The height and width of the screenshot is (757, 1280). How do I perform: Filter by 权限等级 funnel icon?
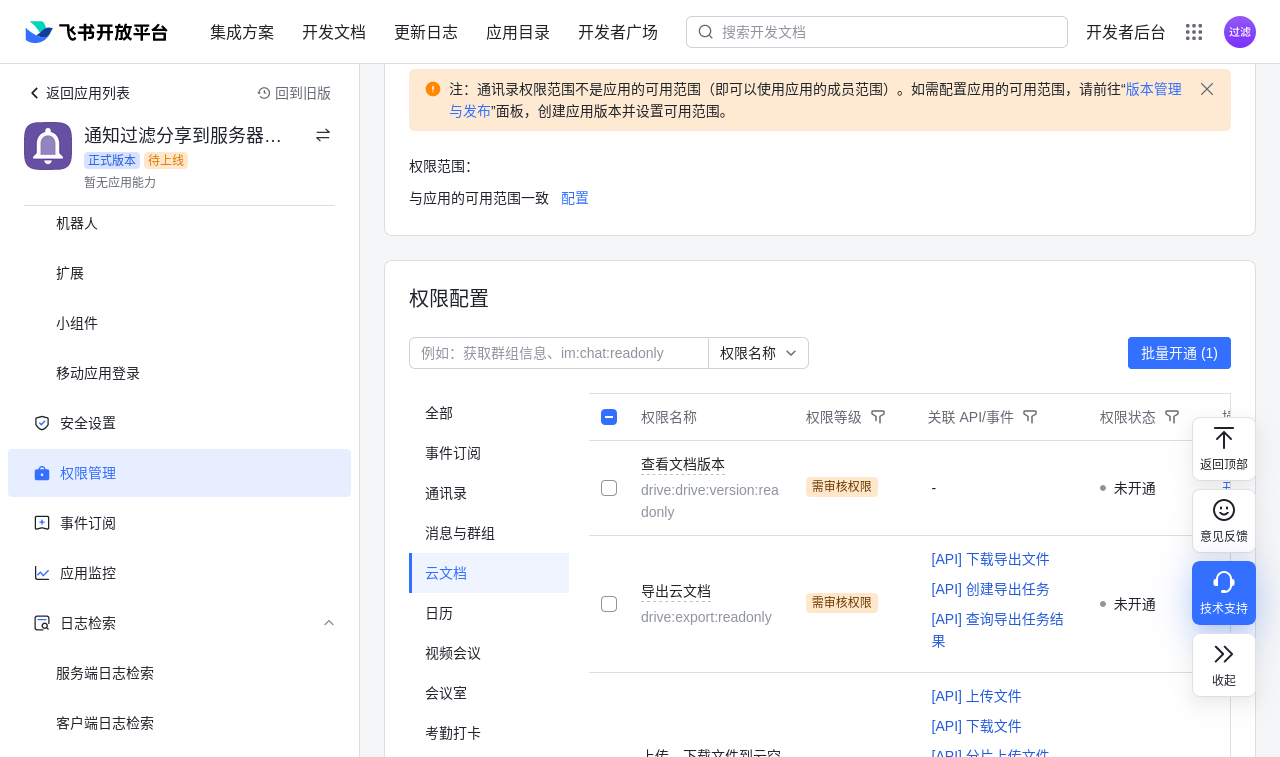pos(878,417)
